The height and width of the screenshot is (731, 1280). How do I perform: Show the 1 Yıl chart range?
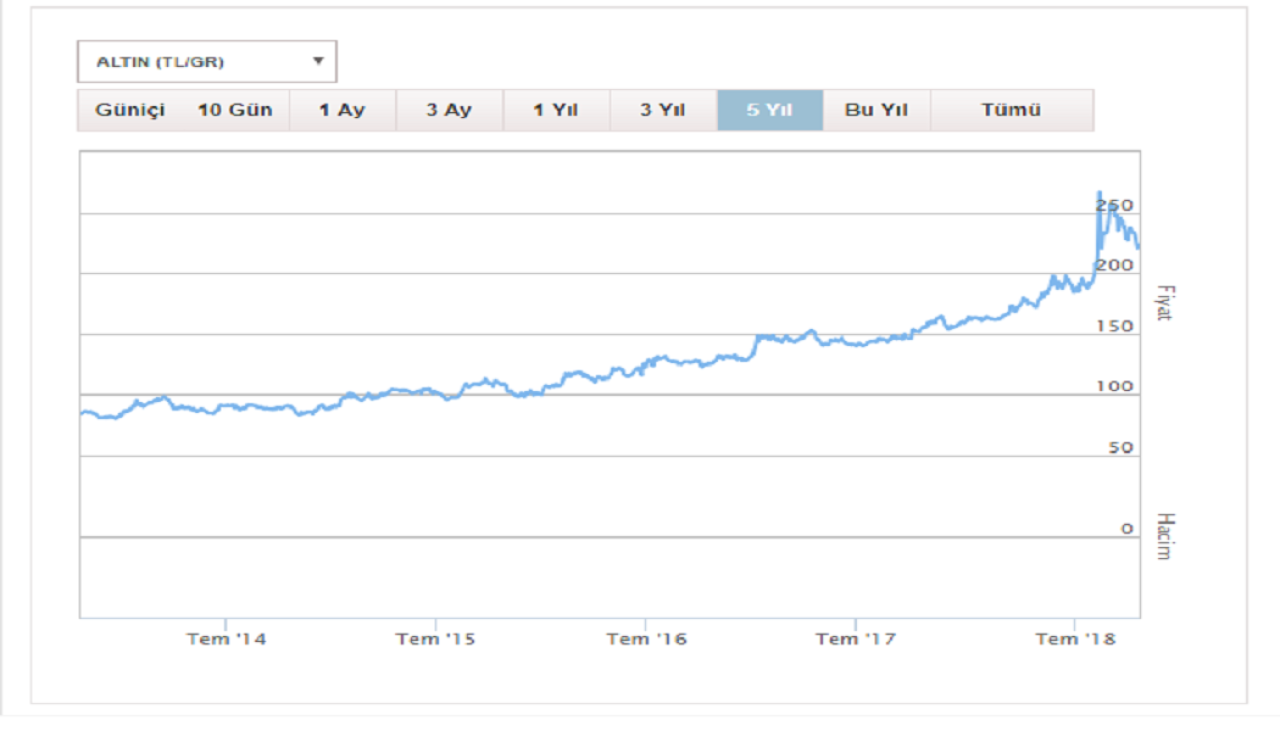coord(556,110)
